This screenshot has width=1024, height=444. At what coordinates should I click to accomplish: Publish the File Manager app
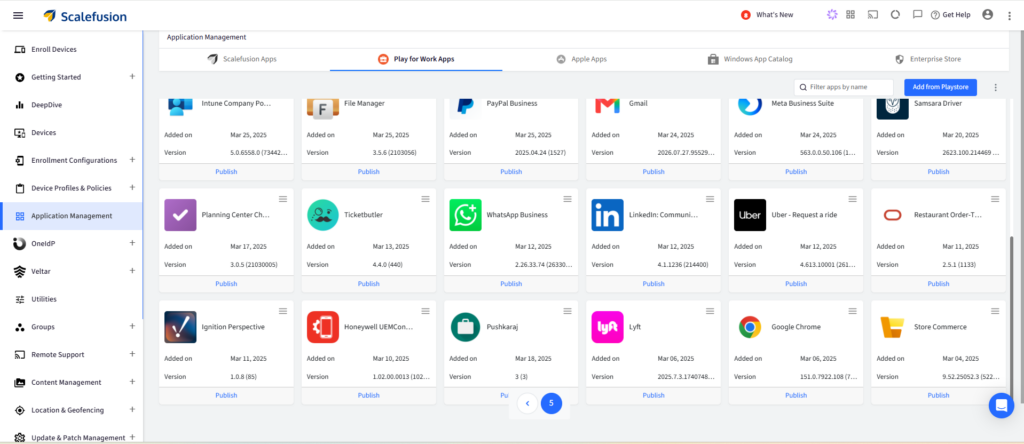coord(368,172)
